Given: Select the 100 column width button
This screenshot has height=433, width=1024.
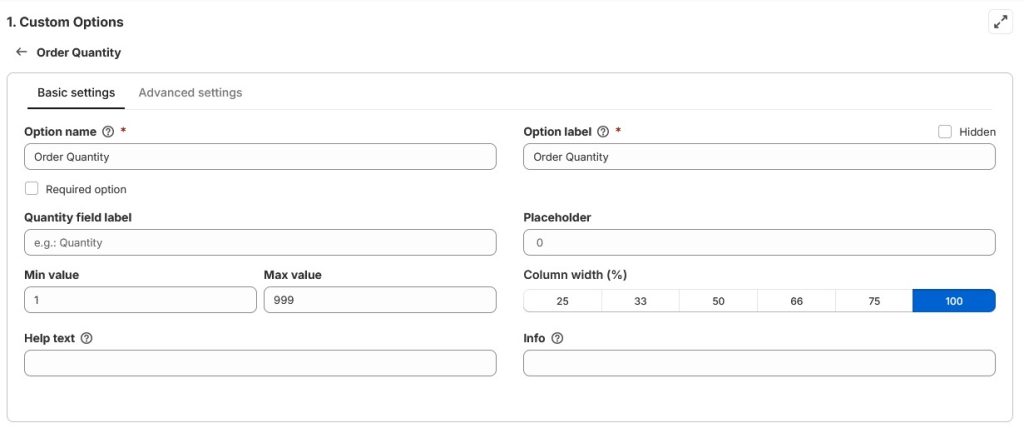Looking at the screenshot, I should coord(954,301).
